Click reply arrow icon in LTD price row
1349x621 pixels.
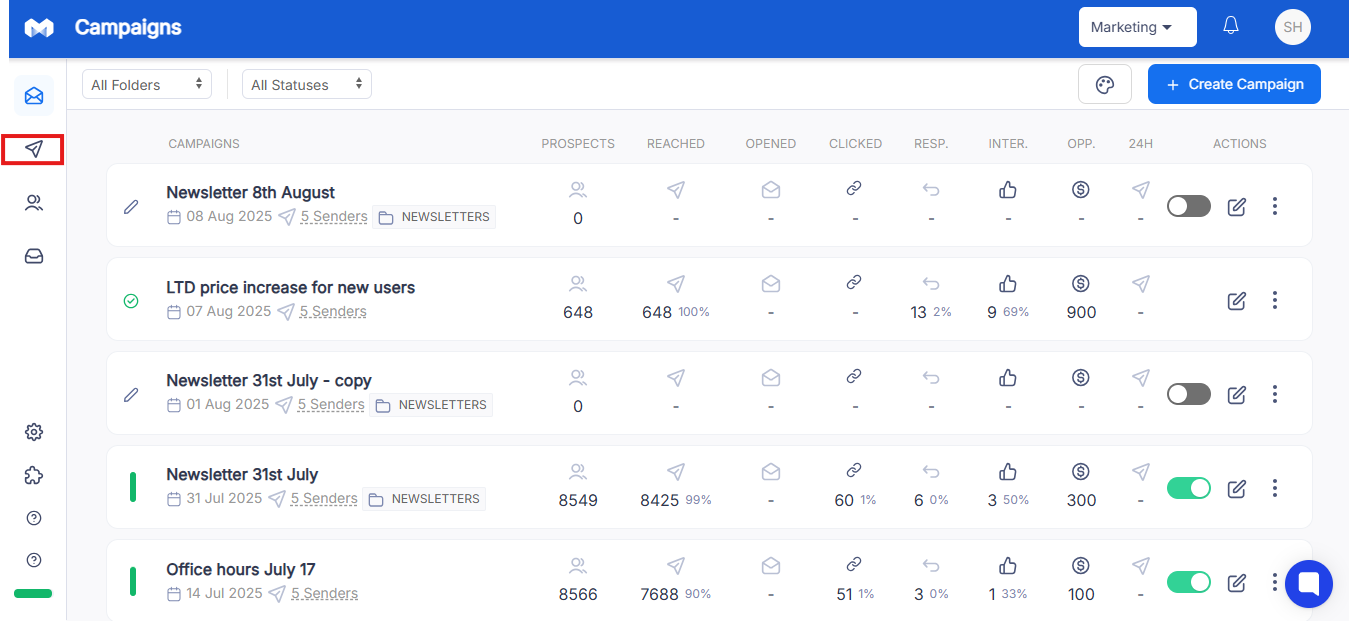(x=931, y=283)
